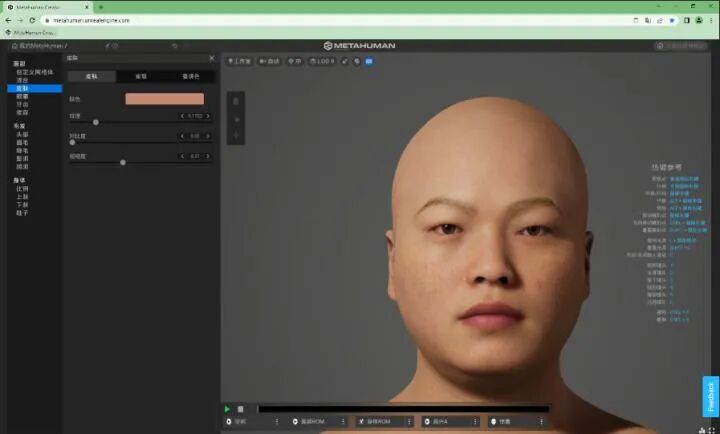The height and width of the screenshot is (434, 720).
Task: Toggle clay material view icon
Action: point(345,61)
